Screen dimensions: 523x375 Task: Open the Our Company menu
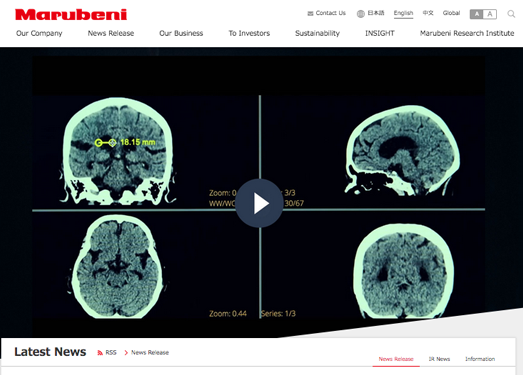39,33
